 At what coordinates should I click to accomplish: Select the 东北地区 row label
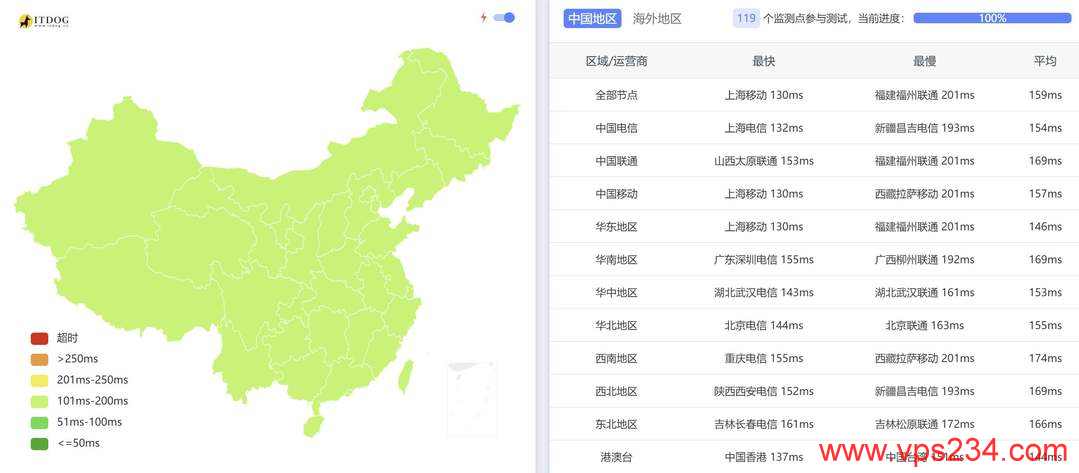617,424
